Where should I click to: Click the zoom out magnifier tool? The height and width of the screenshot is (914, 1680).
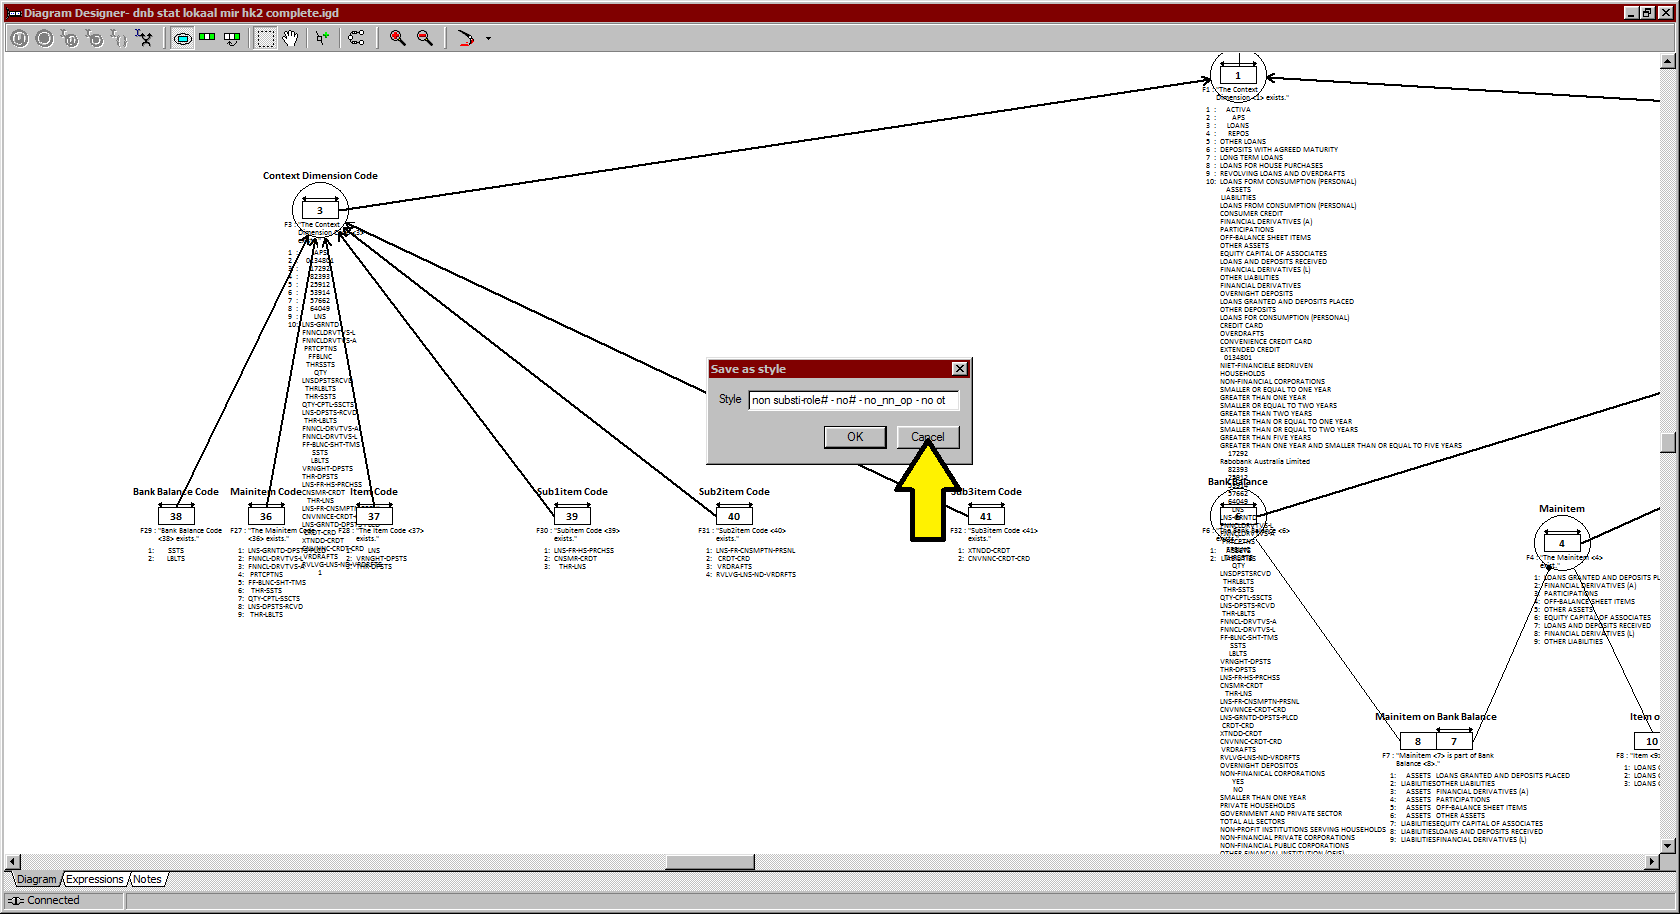coord(424,38)
